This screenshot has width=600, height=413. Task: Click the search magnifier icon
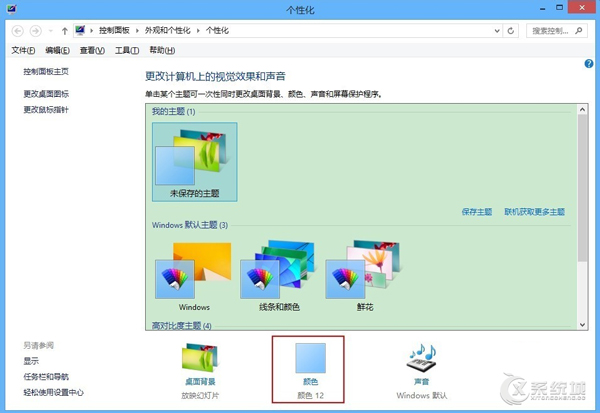point(579,31)
